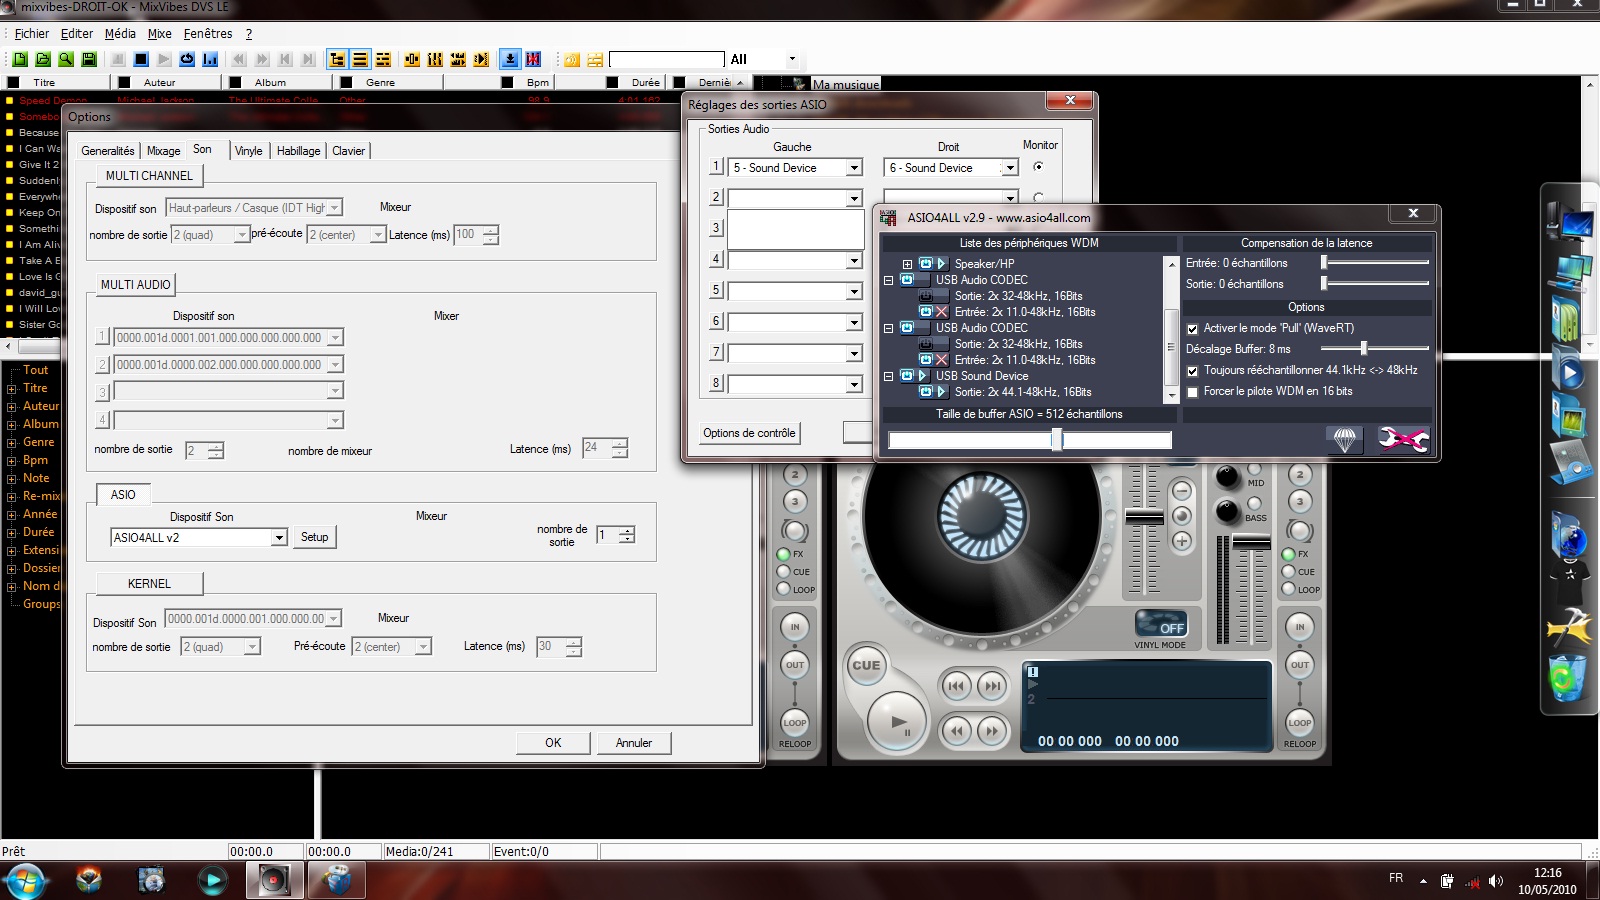The width and height of the screenshot is (1600, 900).
Task: Click the ASIO4ALL advanced options wrench icon
Action: point(1403,439)
